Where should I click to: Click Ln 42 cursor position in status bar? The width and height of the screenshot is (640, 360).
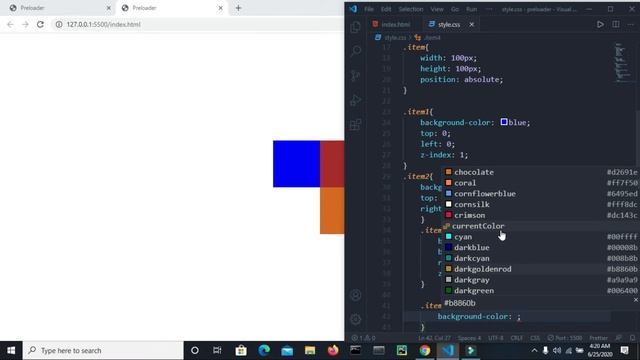[434, 338]
